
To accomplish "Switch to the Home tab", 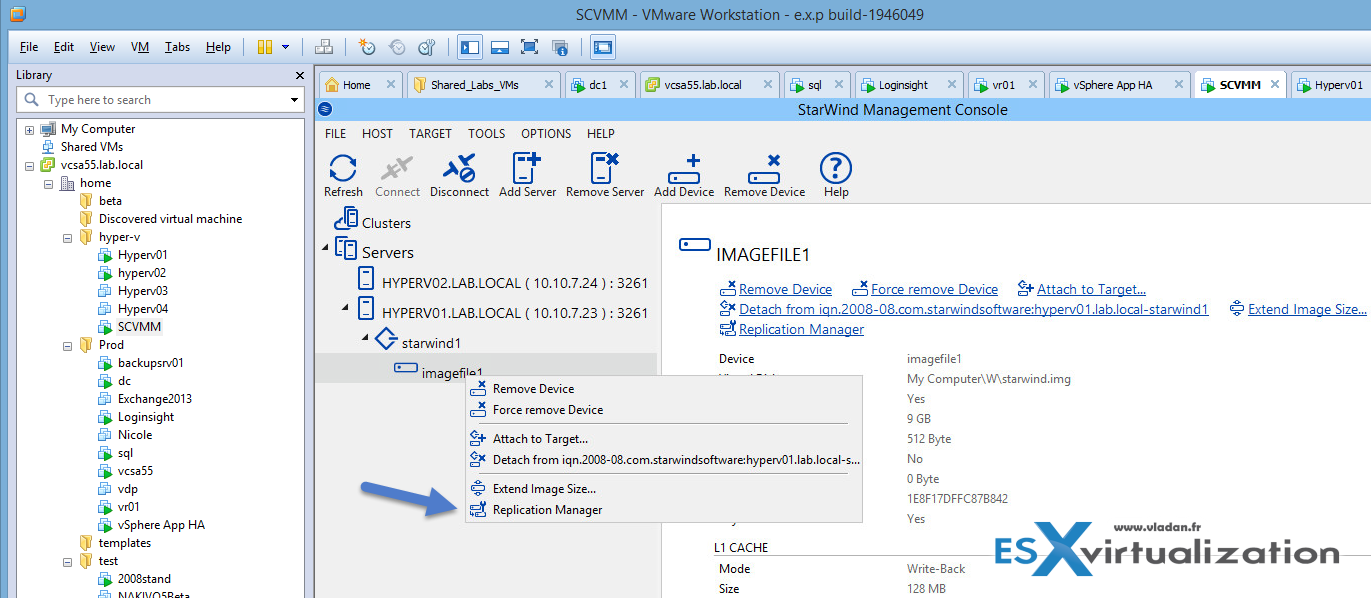I will [356, 85].
